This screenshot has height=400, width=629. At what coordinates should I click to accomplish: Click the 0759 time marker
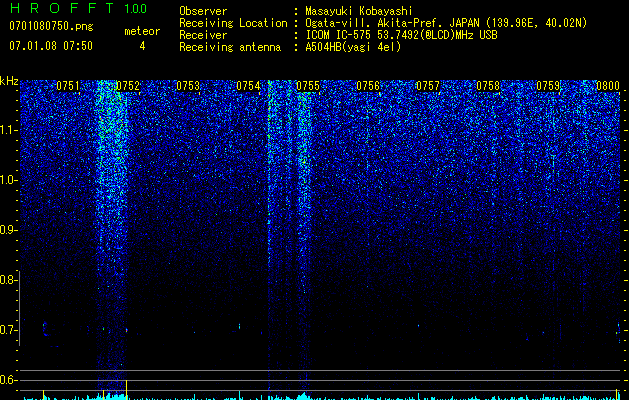[x=548, y=86]
